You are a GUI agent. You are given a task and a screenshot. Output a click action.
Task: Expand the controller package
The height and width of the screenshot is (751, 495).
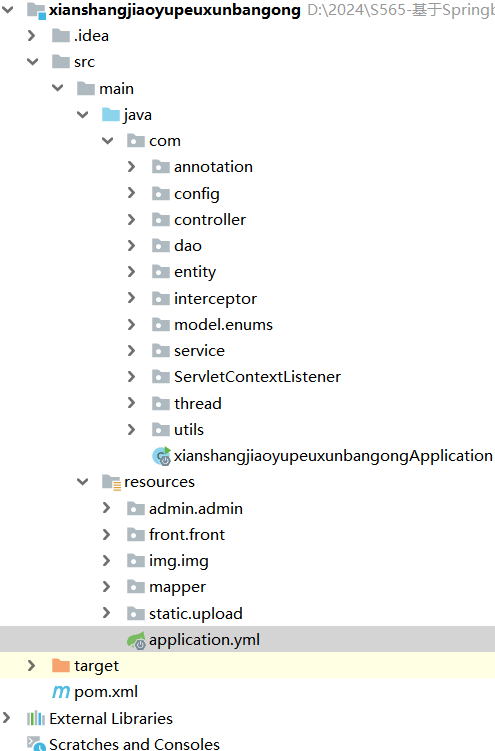[131, 219]
